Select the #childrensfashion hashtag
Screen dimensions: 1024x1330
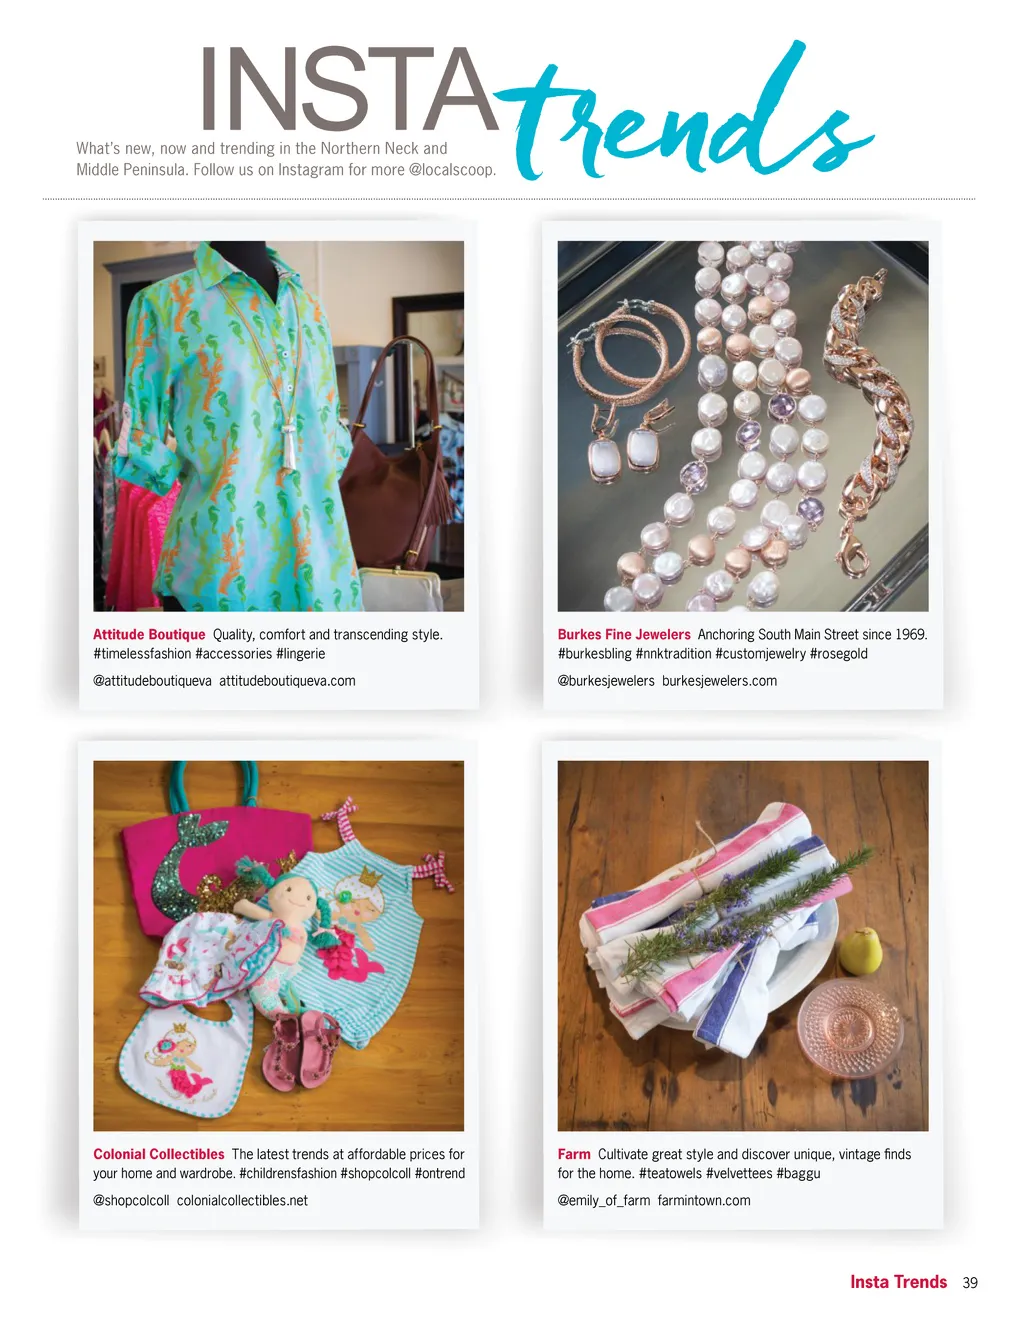coord(288,1174)
